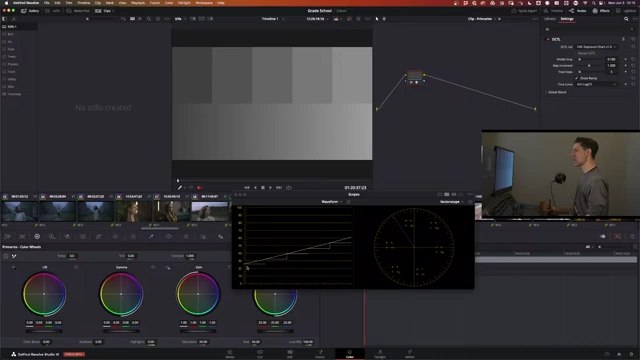Select the corrector node in node graph

coord(415,77)
